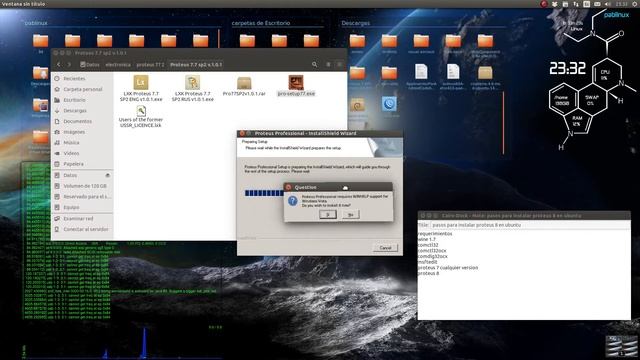Open first folder in Descargas desktop group
Image resolution: width=640 pixels, height=360 pixels.
click(x=357, y=43)
